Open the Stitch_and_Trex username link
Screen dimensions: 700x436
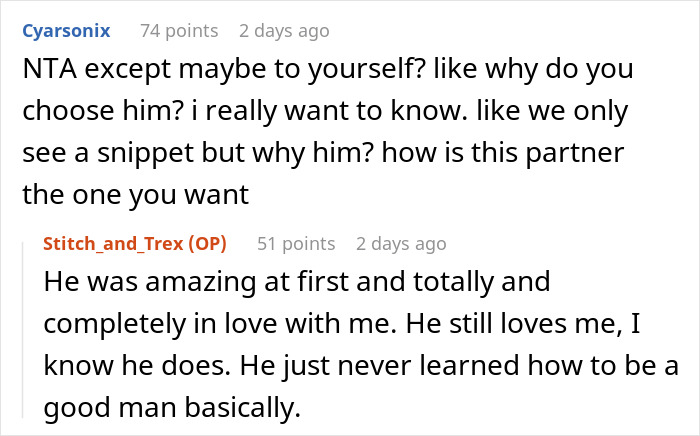(x=113, y=244)
